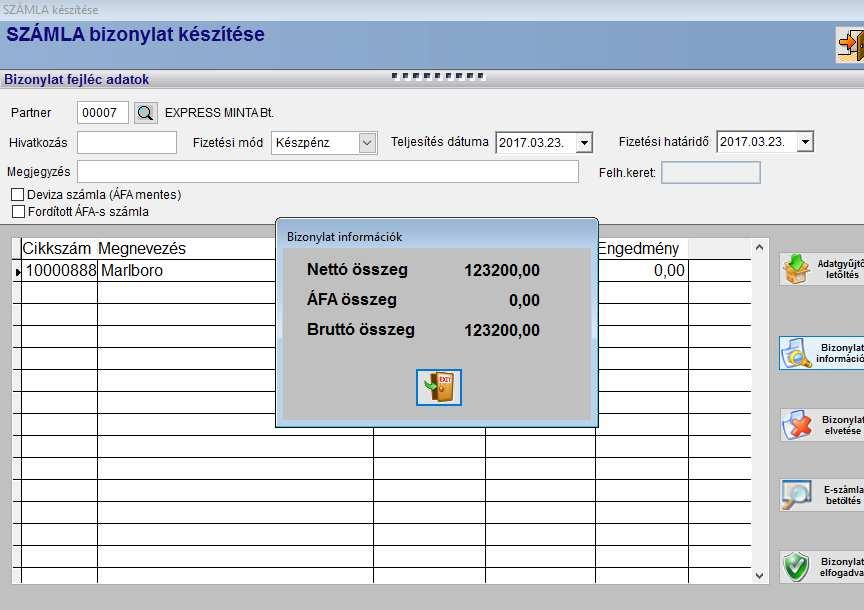Click the EXPRESS MINTA Bt. partner name
This screenshot has height=610, width=864.
219,113
